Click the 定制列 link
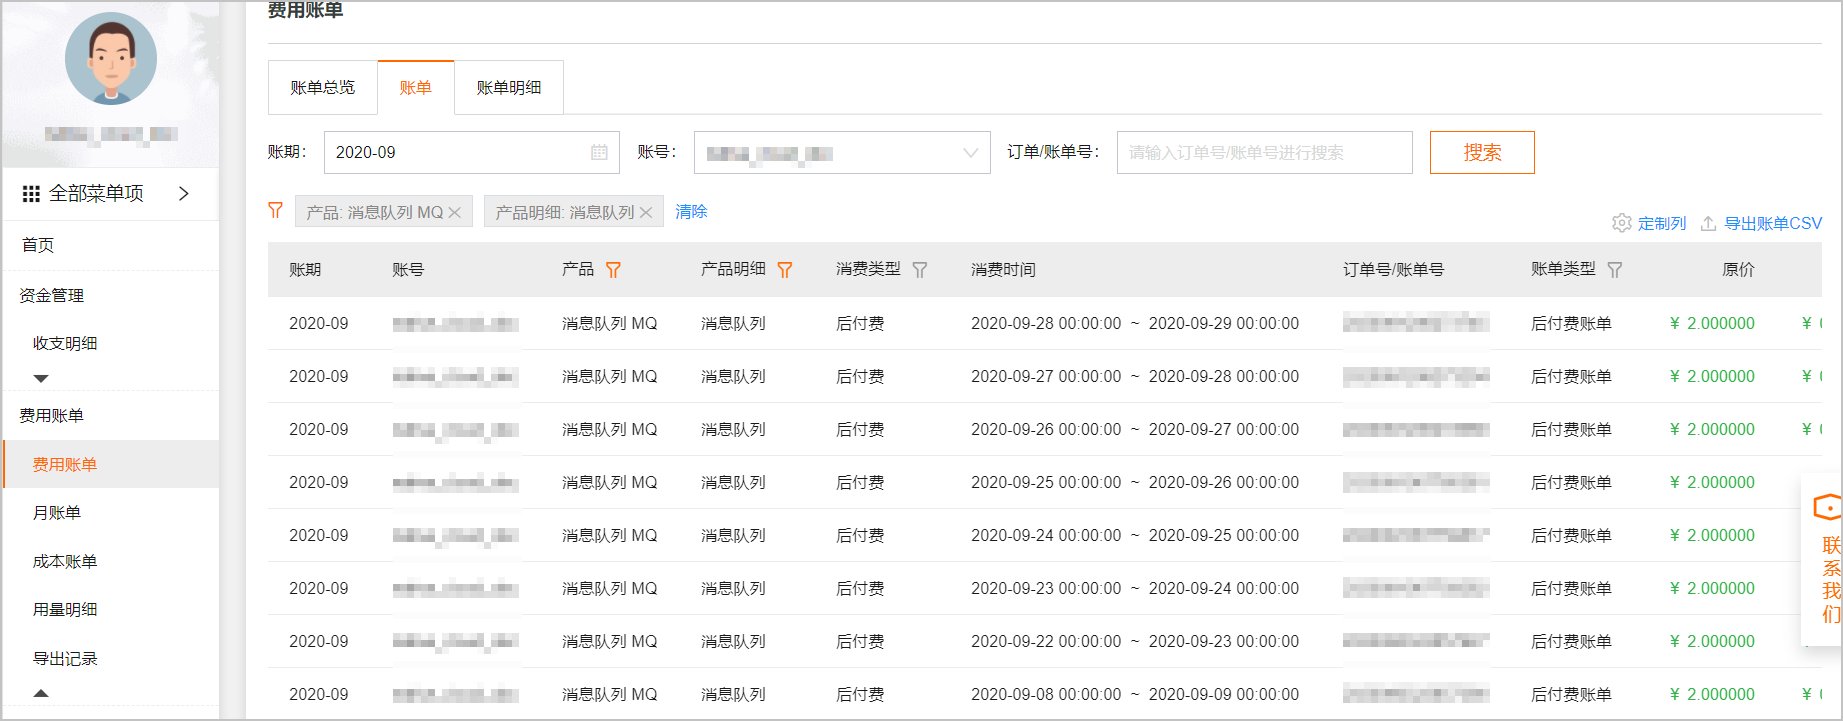The height and width of the screenshot is (721, 1843). pyautogui.click(x=1662, y=223)
